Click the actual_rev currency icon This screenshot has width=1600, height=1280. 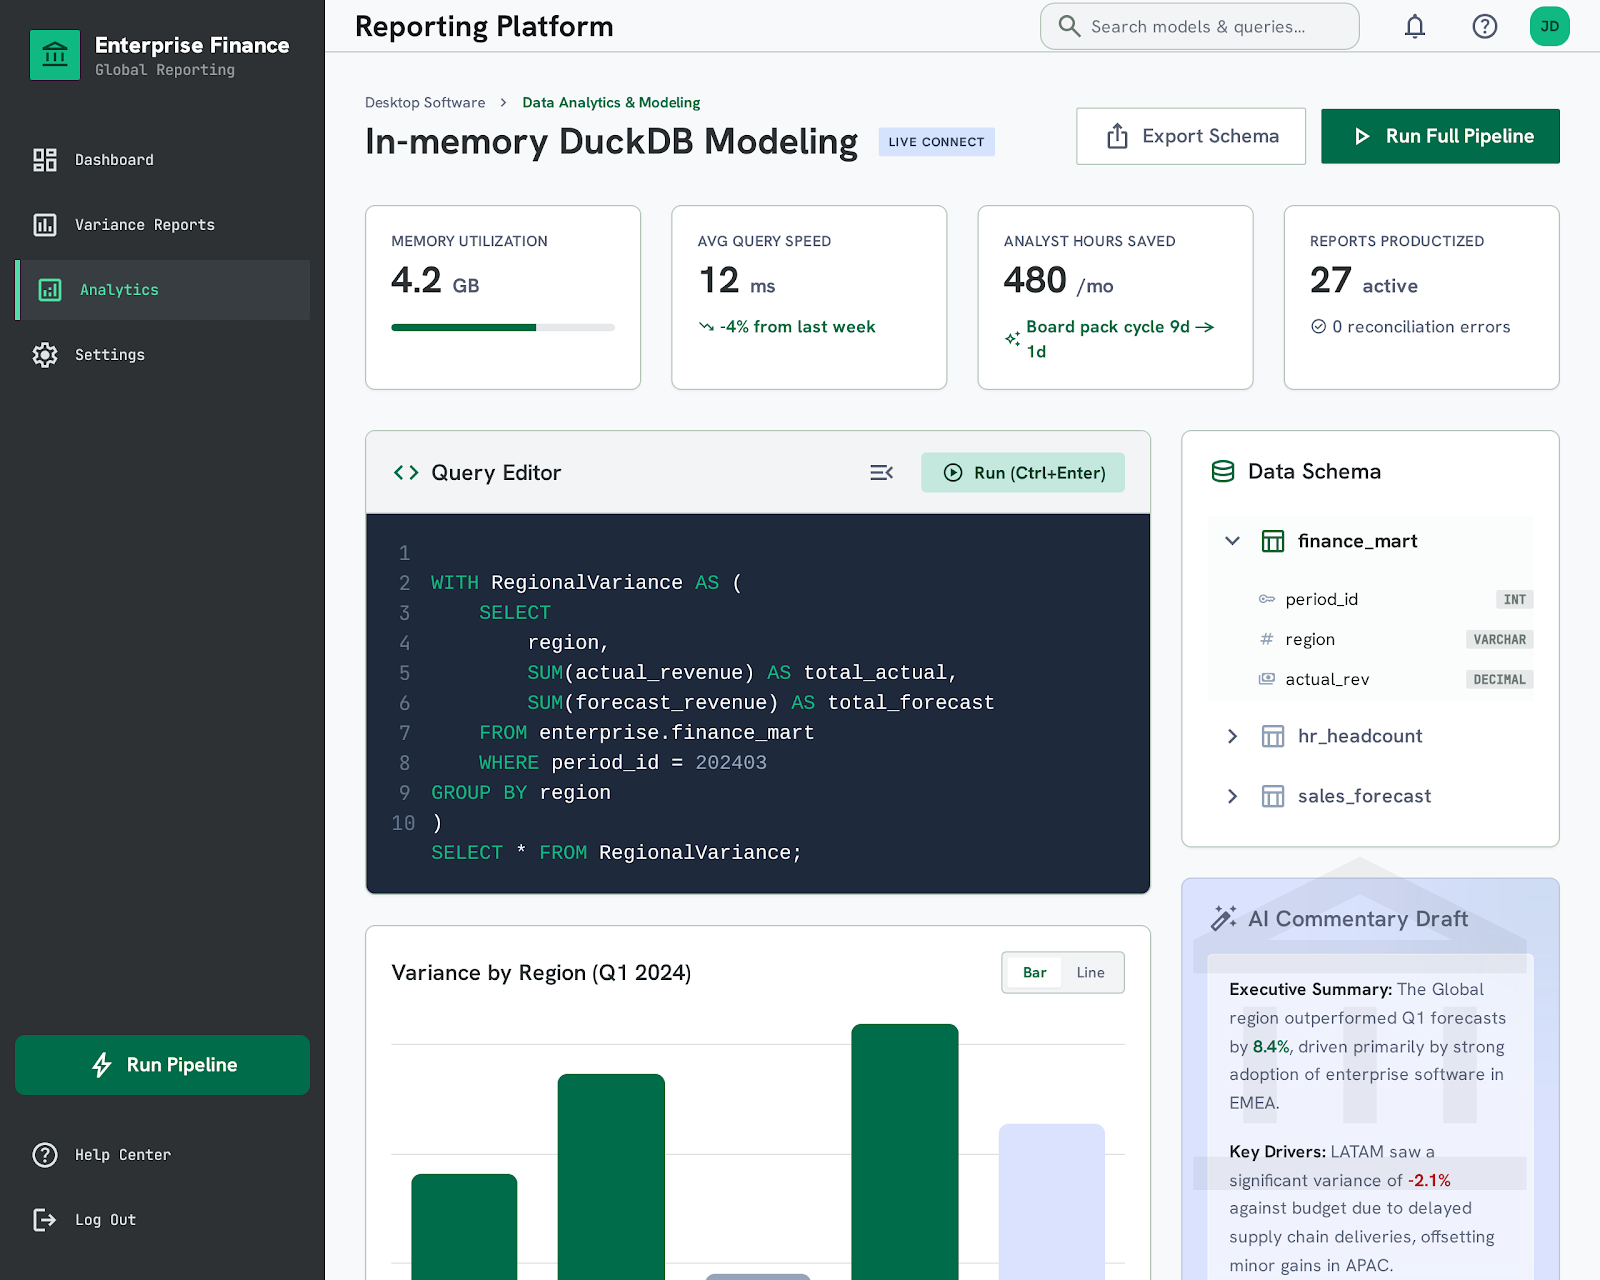click(1267, 678)
